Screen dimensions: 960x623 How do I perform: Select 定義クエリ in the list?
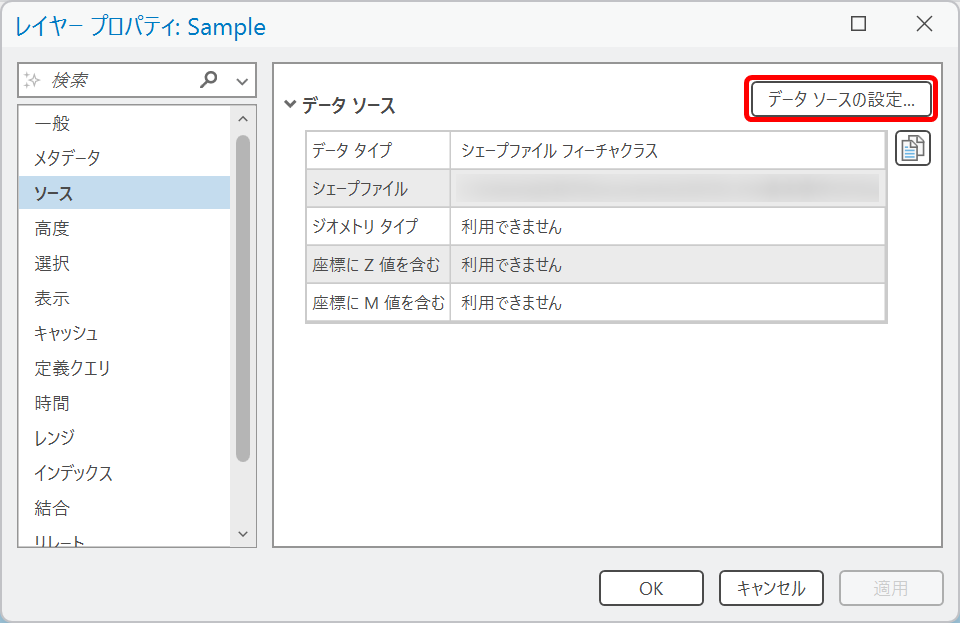(73, 368)
